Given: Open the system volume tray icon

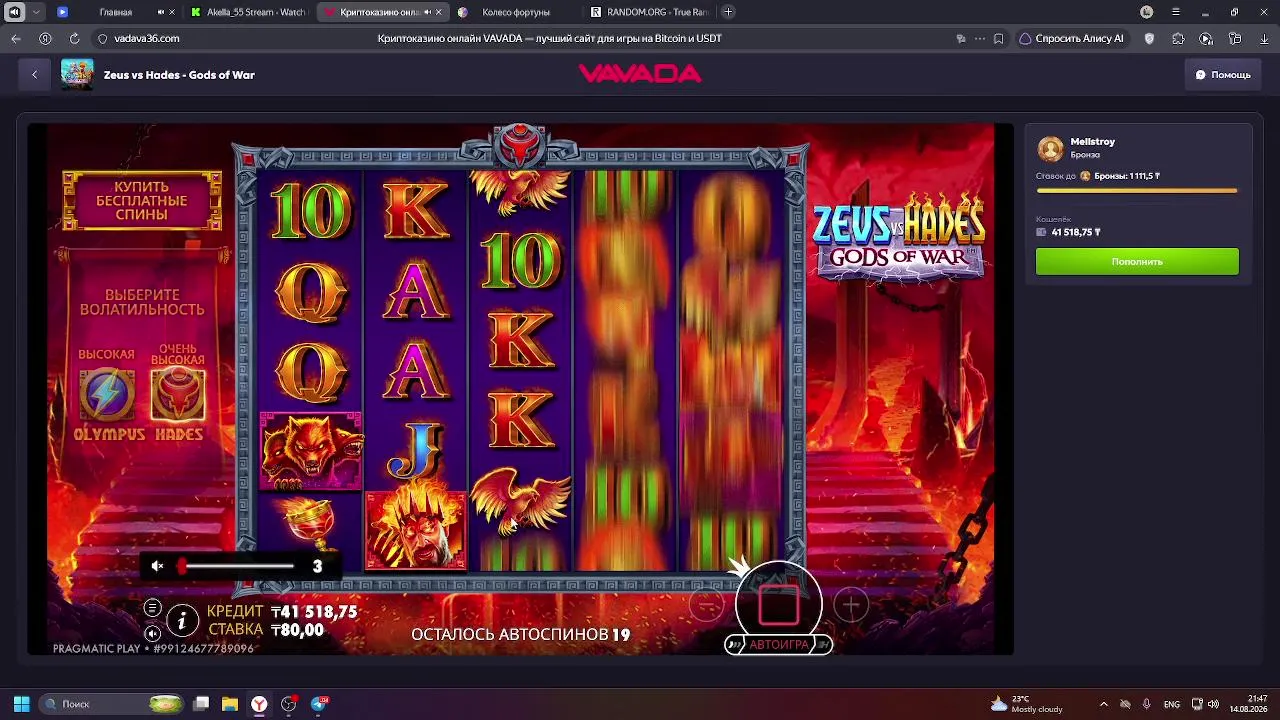Looking at the screenshot, I should pyautogui.click(x=1213, y=704).
